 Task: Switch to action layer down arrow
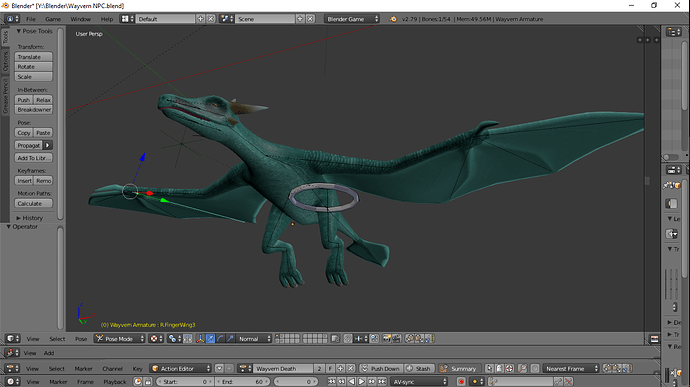(x=220, y=369)
